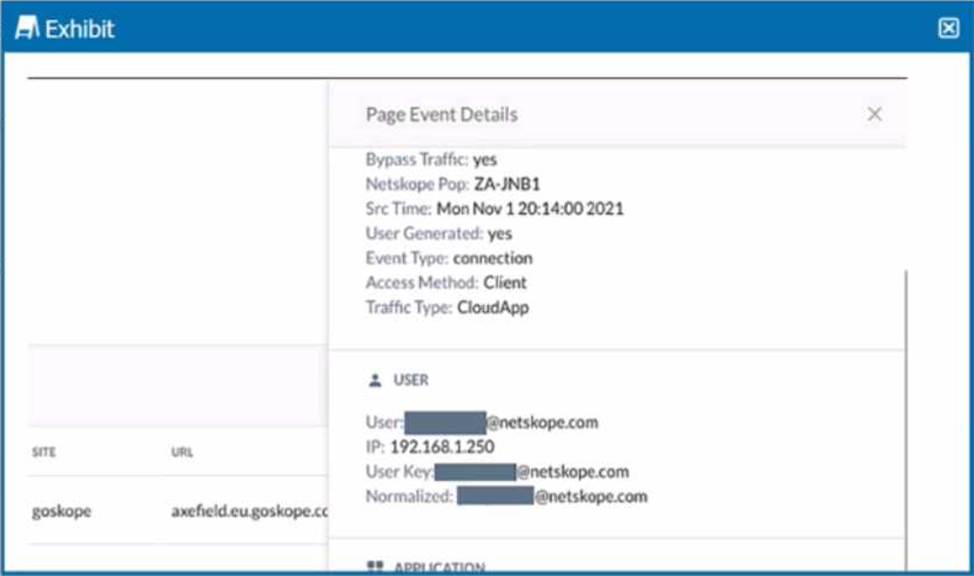Click the details panel vertical scrollbar
The width and height of the screenshot is (974, 576).
tap(906, 420)
